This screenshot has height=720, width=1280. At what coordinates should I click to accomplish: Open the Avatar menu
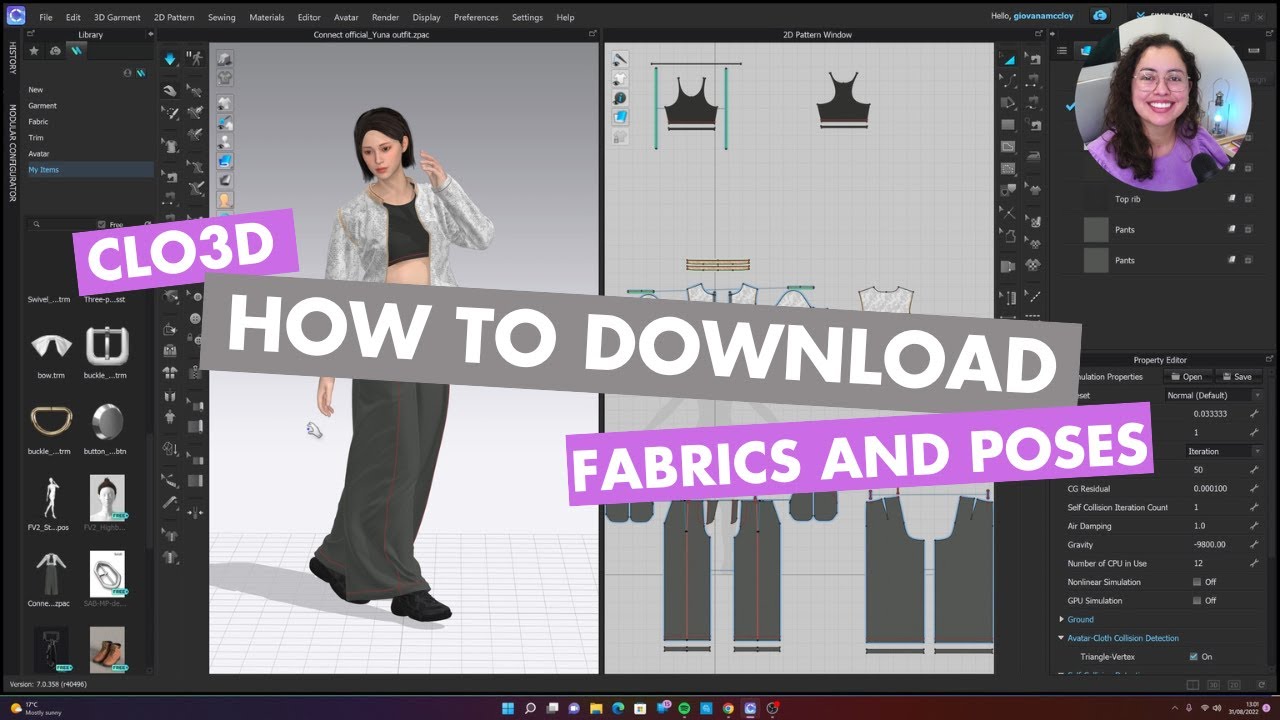pyautogui.click(x=346, y=17)
